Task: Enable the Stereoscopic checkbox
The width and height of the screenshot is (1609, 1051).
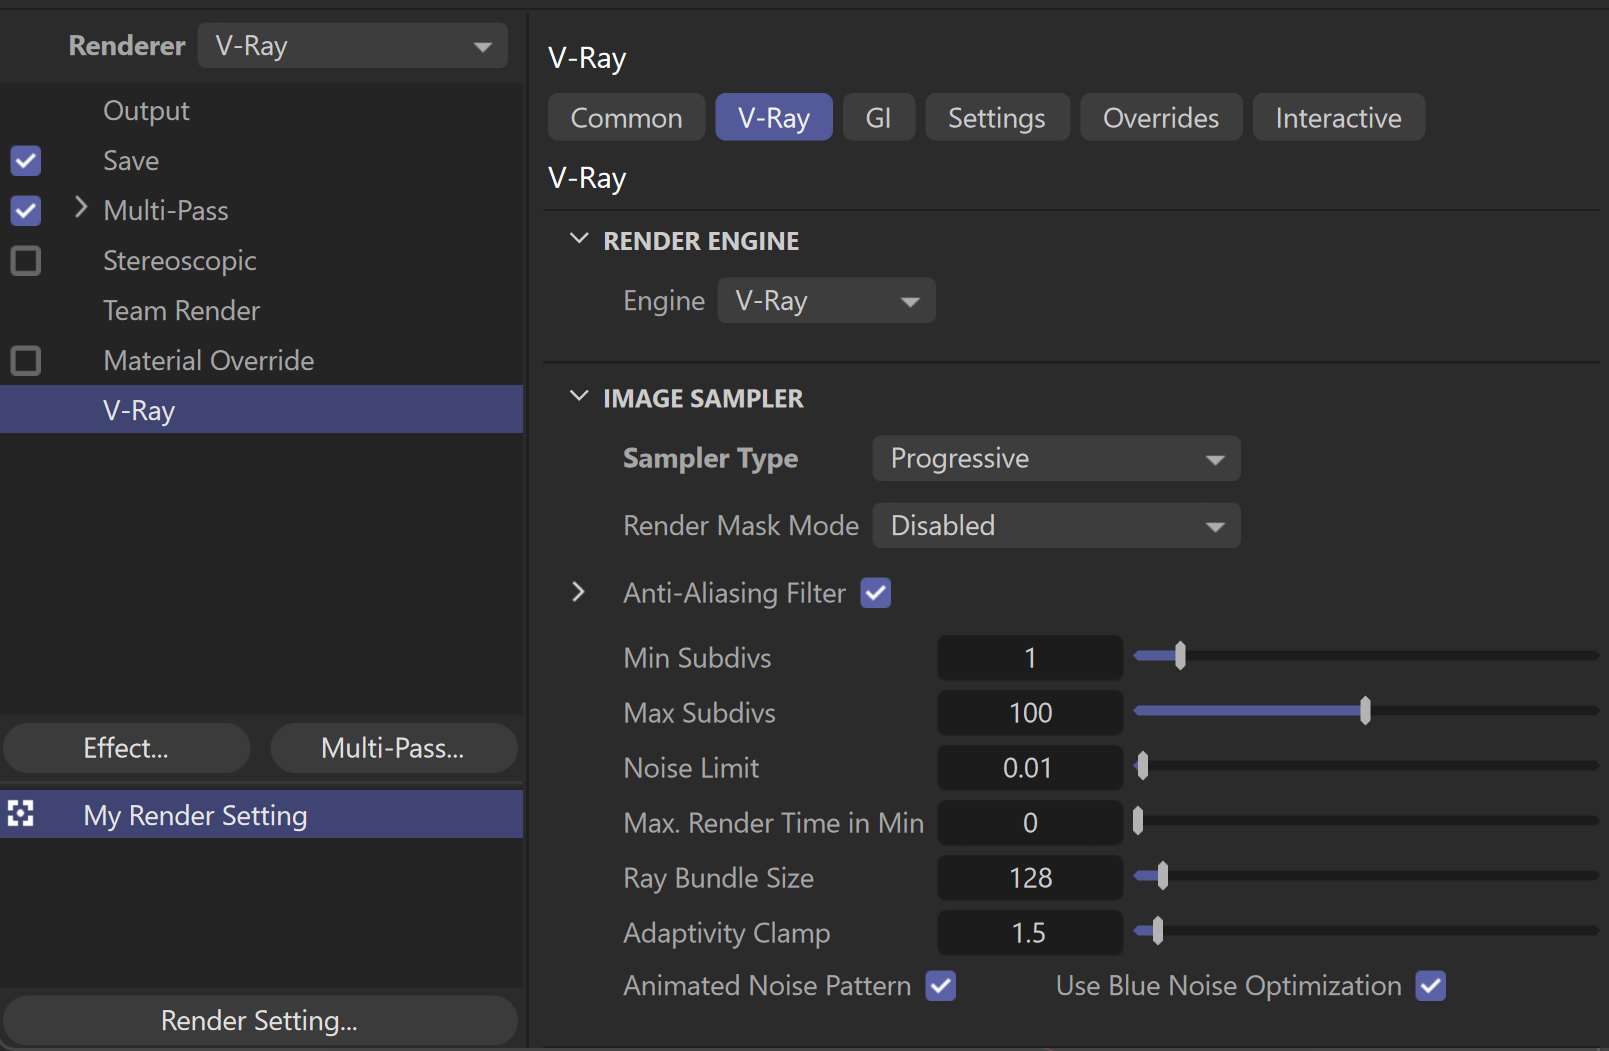Action: (x=26, y=261)
